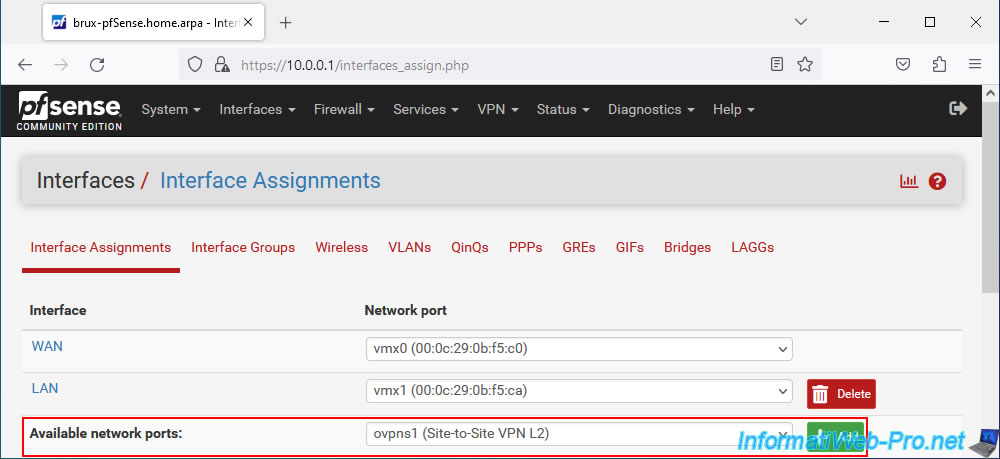The image size is (1000, 459).
Task: Open the WAN interface link
Action: (x=47, y=346)
